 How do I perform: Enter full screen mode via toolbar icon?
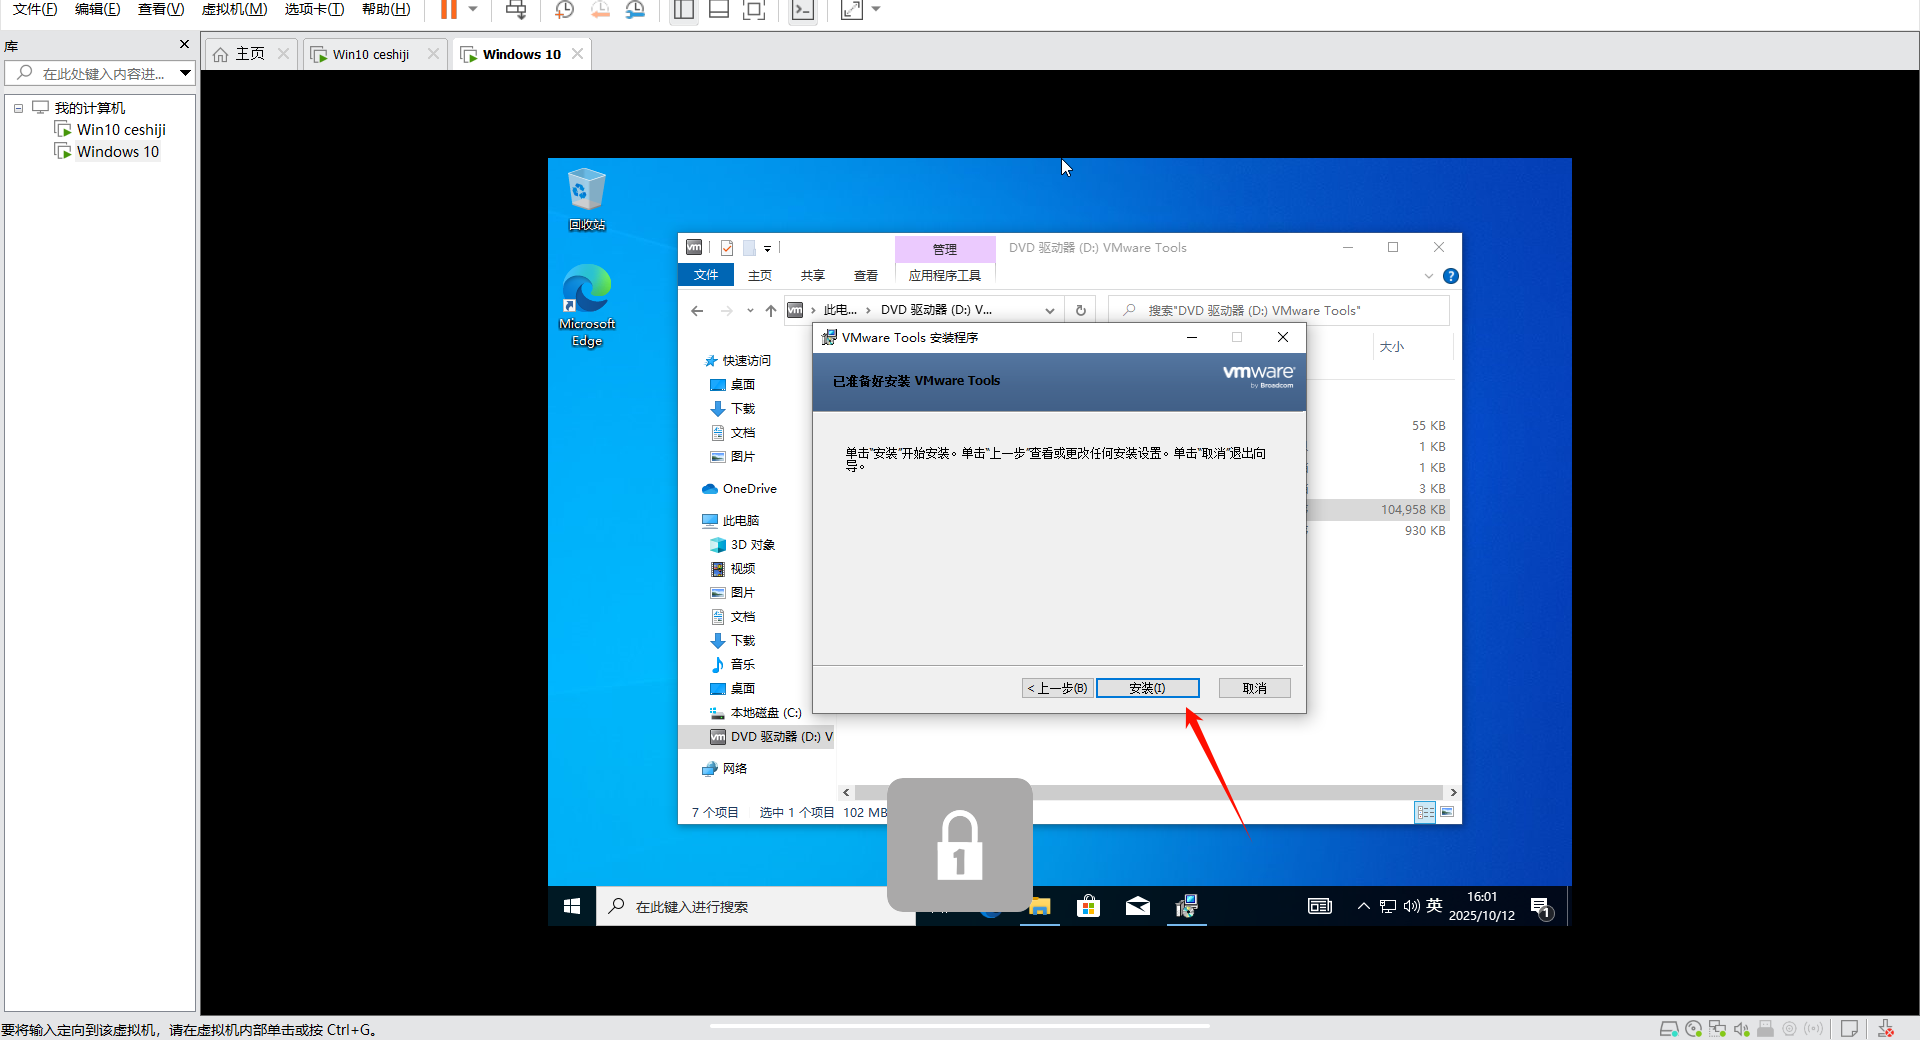(x=851, y=10)
